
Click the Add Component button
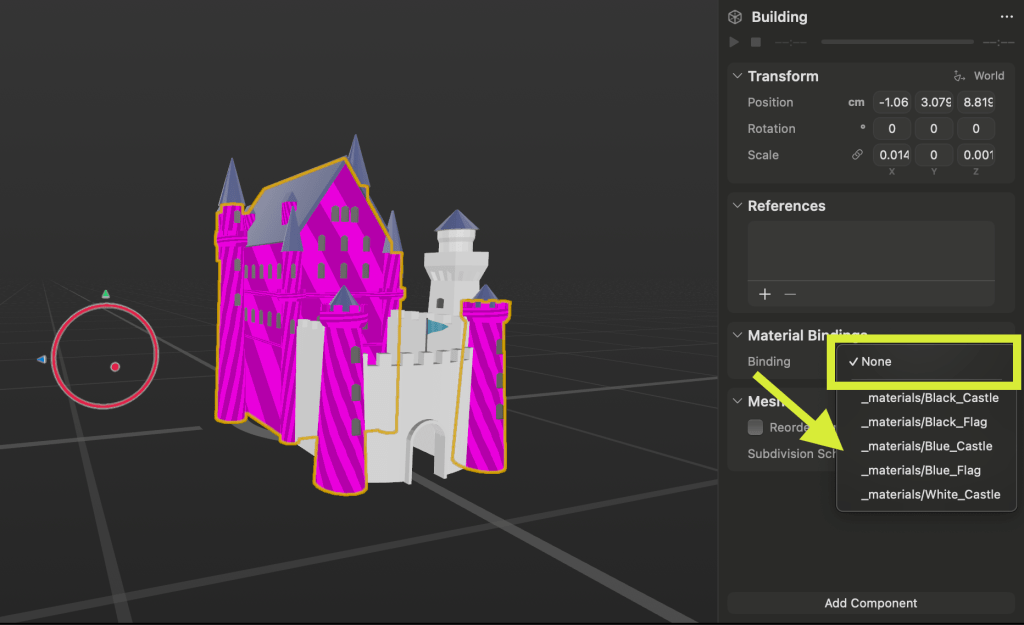coord(870,603)
